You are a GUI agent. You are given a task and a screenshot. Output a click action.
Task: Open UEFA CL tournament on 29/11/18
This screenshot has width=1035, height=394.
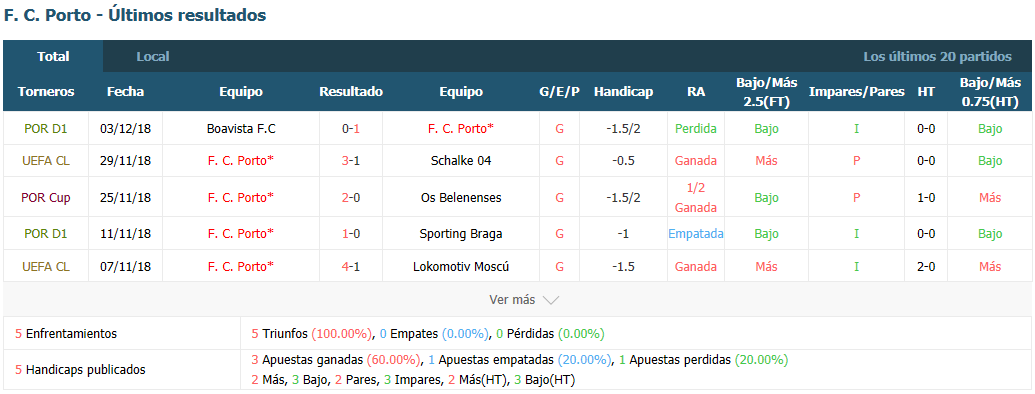pos(46,160)
